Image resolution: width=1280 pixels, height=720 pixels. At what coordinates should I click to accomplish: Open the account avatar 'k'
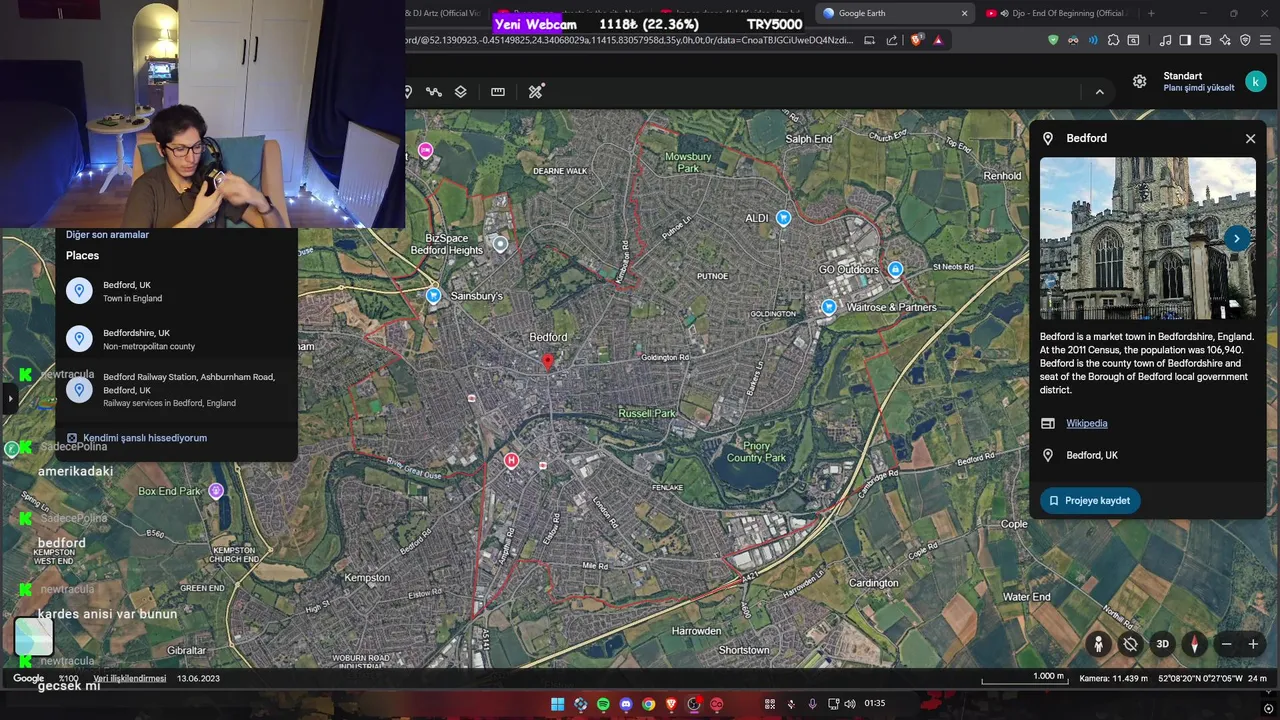1255,82
